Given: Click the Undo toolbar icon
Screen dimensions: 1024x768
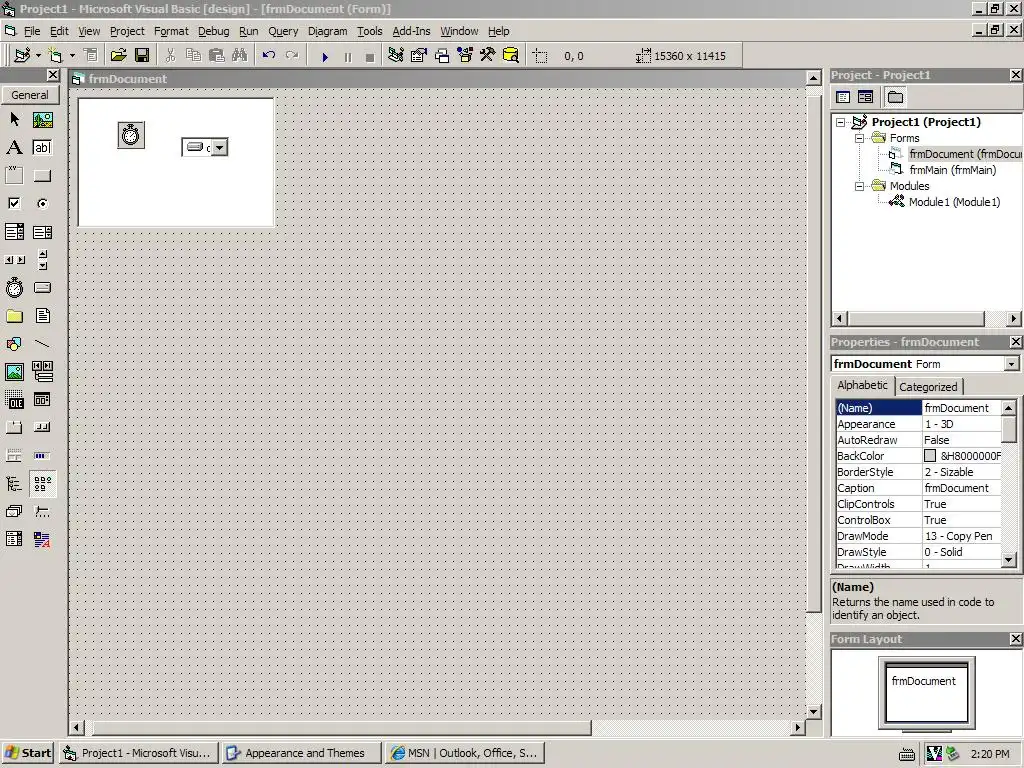Looking at the screenshot, I should coord(268,56).
